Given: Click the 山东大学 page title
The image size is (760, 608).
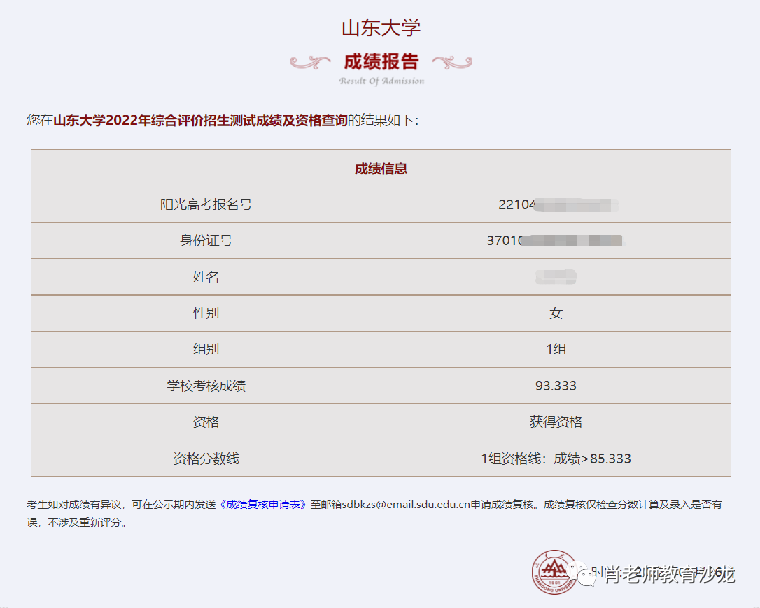Looking at the screenshot, I should 381,28.
